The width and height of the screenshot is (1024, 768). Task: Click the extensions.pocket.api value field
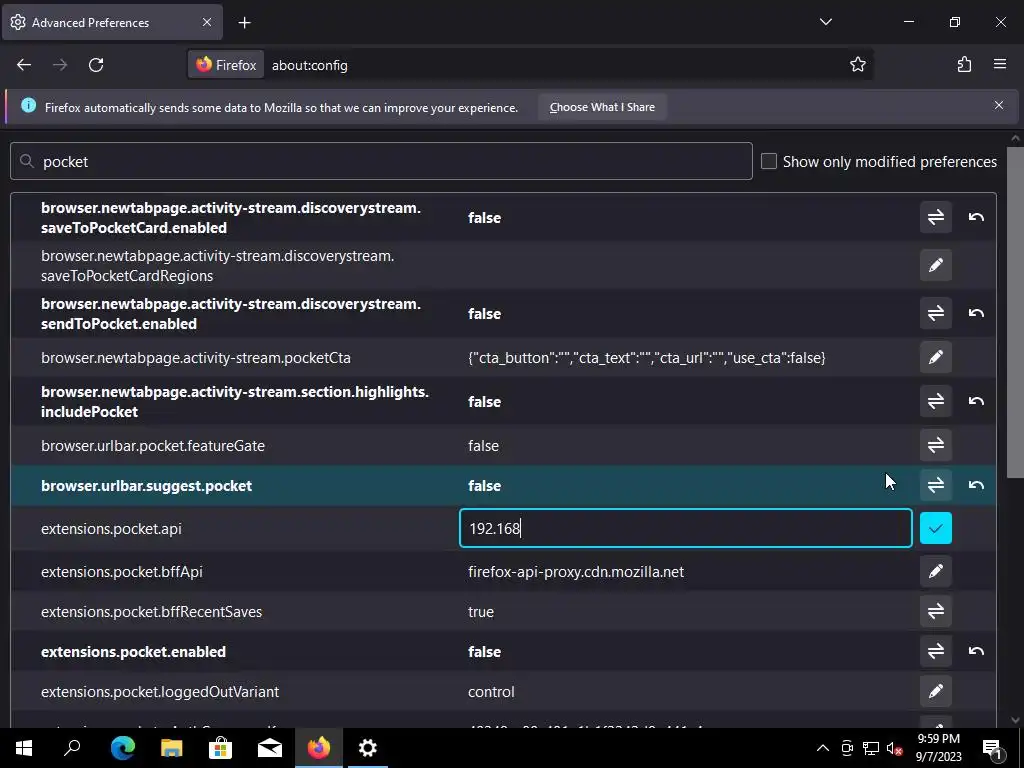tap(686, 528)
